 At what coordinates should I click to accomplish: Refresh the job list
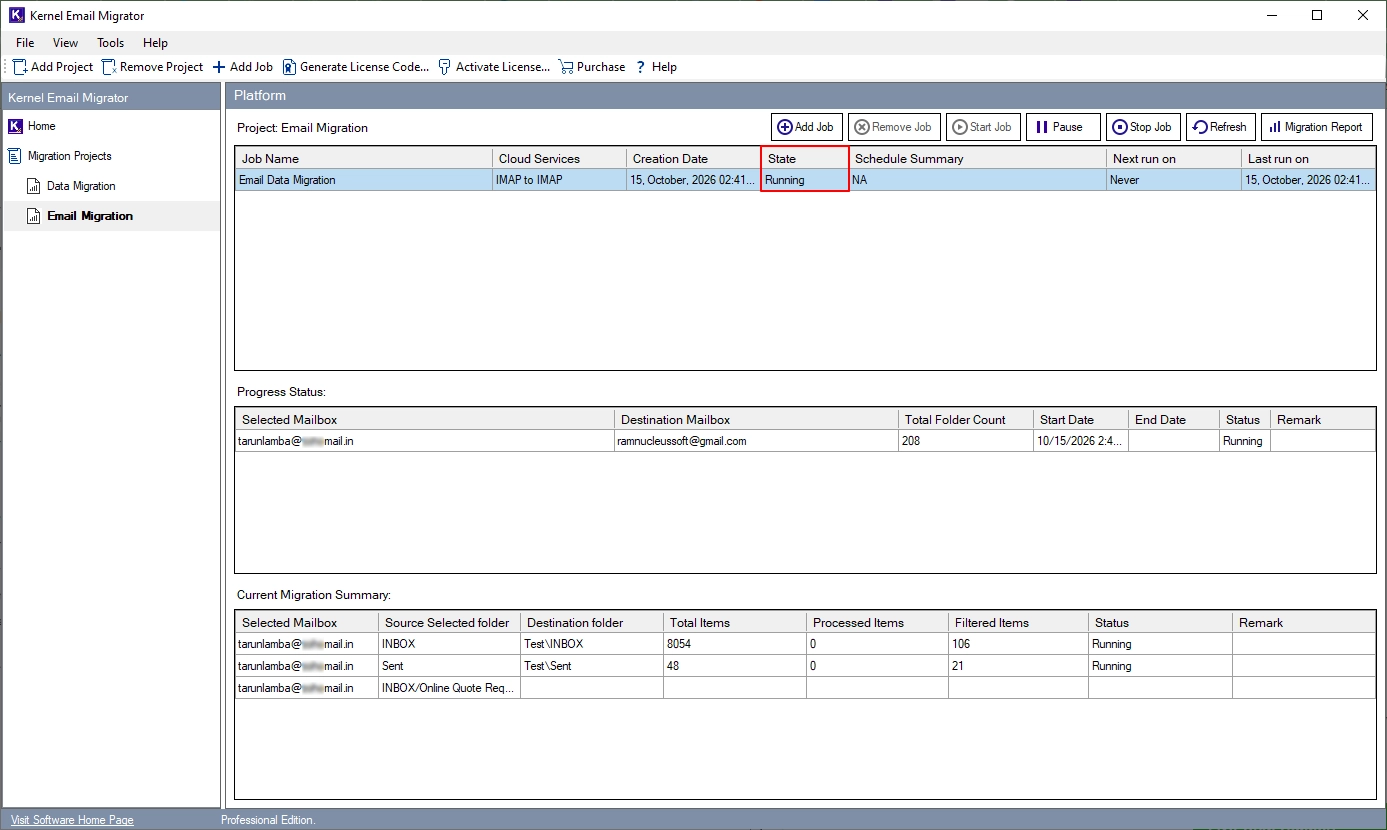[x=1220, y=127]
